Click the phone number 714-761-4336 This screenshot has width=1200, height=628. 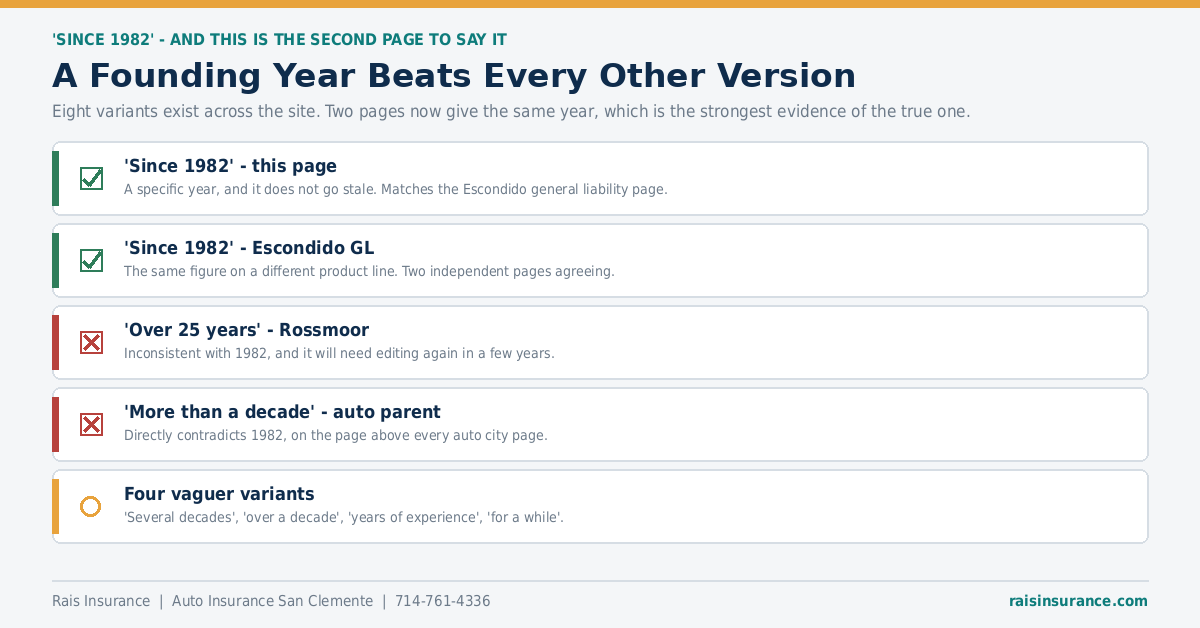click(443, 601)
